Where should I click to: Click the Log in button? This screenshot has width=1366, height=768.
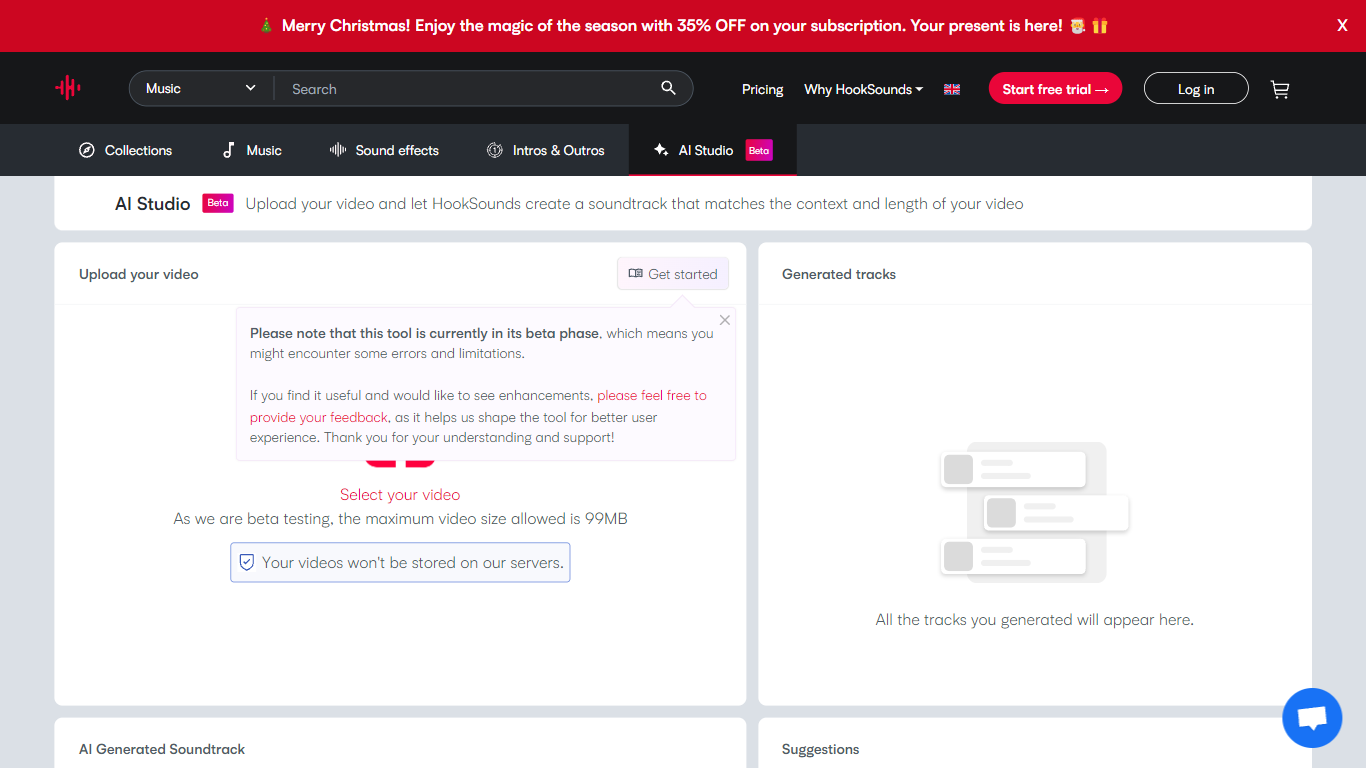coord(1196,88)
